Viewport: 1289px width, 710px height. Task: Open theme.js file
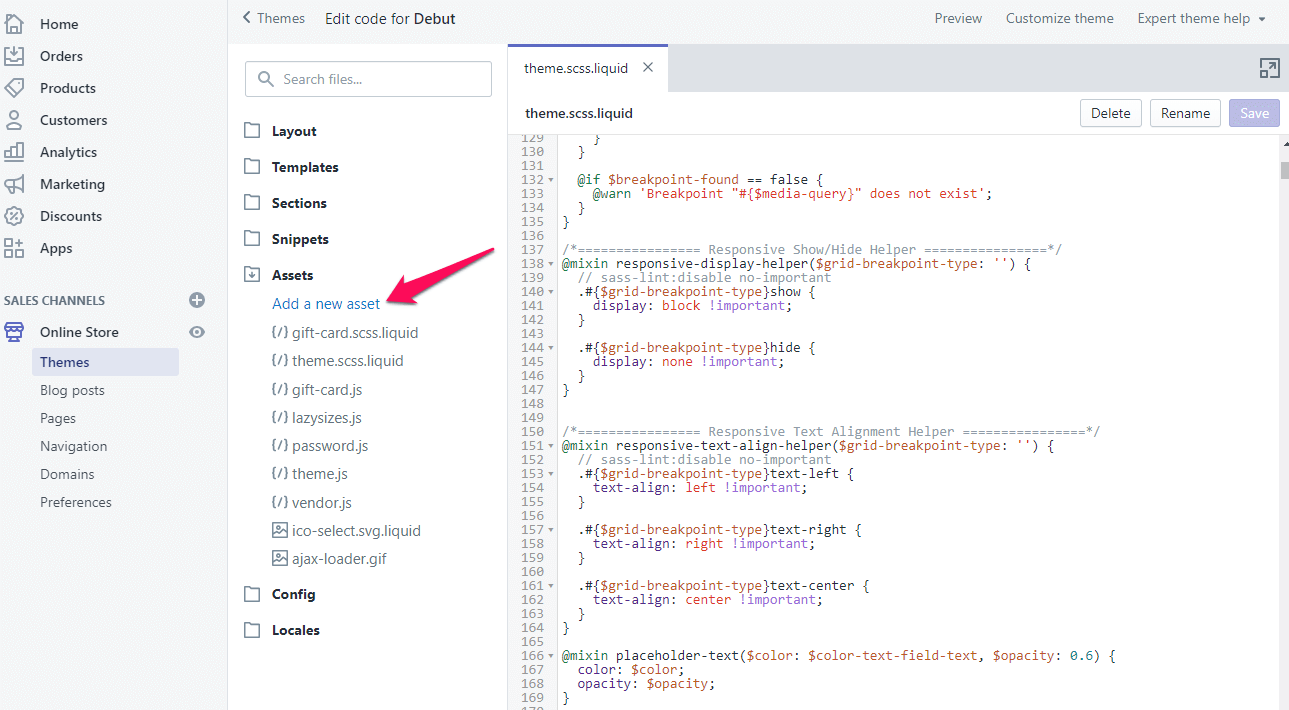[x=320, y=473]
